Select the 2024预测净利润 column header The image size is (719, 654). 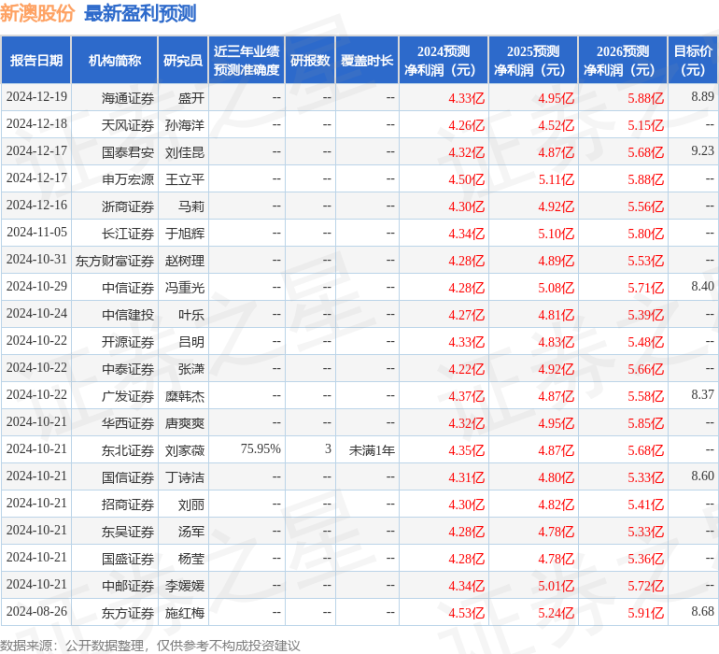click(443, 61)
